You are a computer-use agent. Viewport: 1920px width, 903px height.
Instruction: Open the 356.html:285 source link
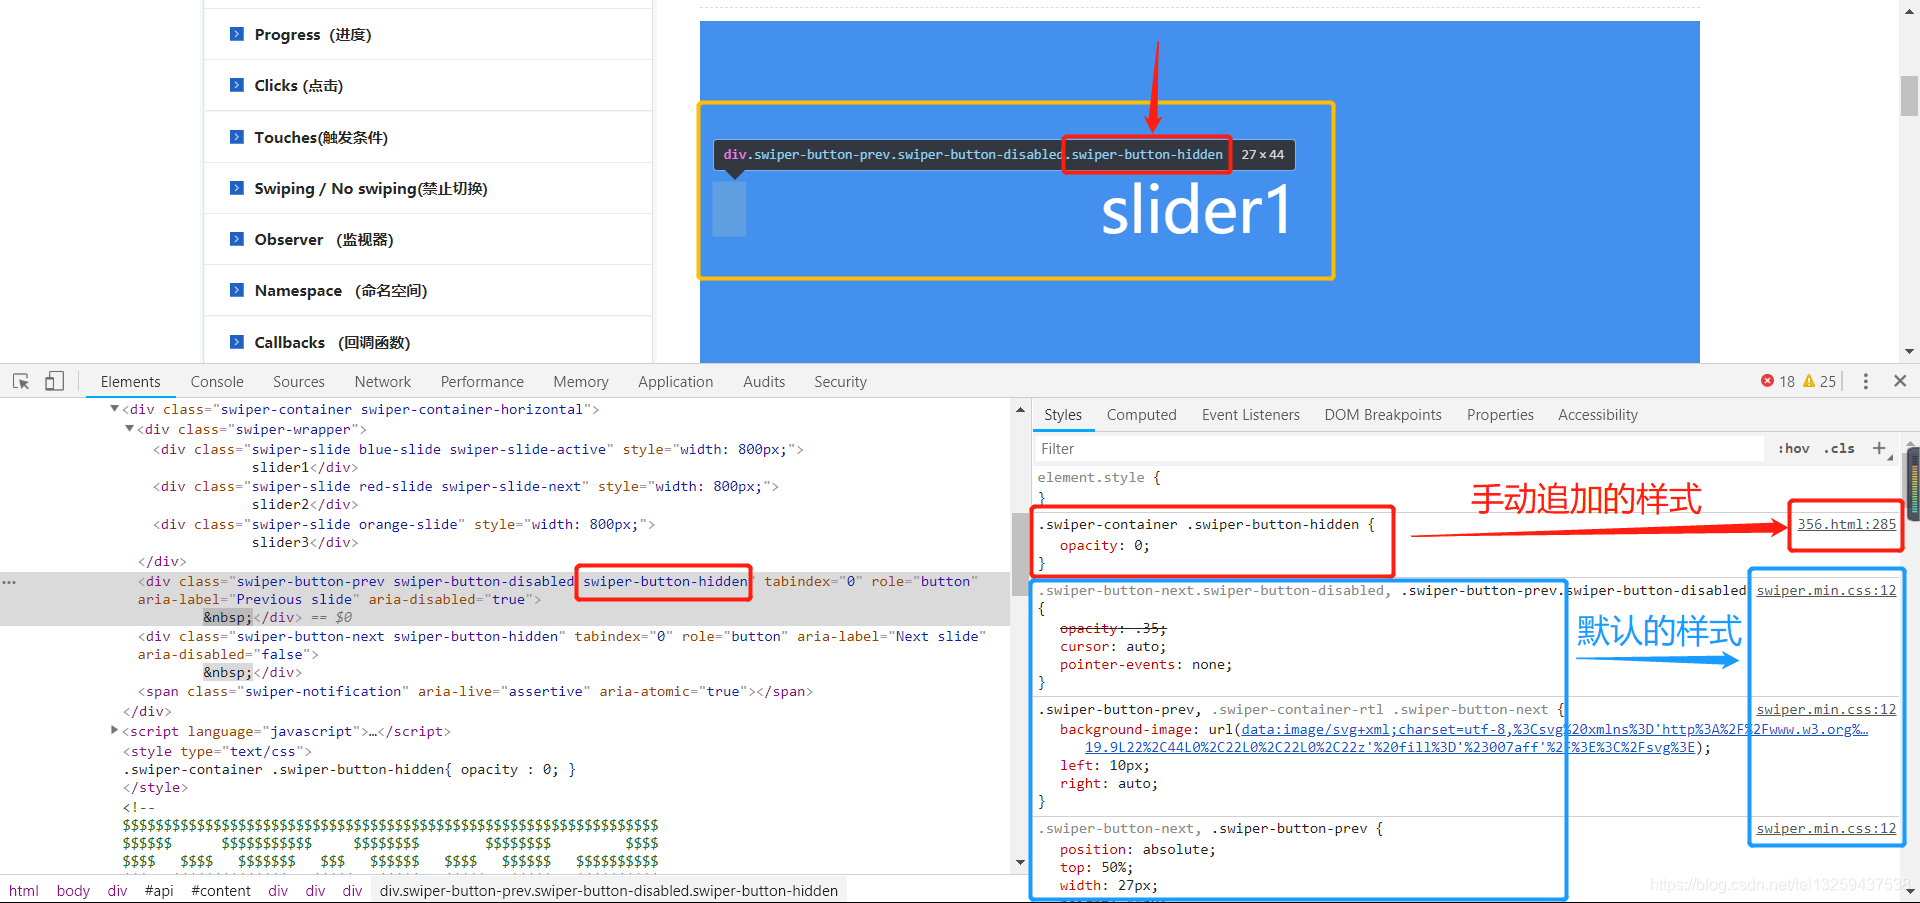1846,524
